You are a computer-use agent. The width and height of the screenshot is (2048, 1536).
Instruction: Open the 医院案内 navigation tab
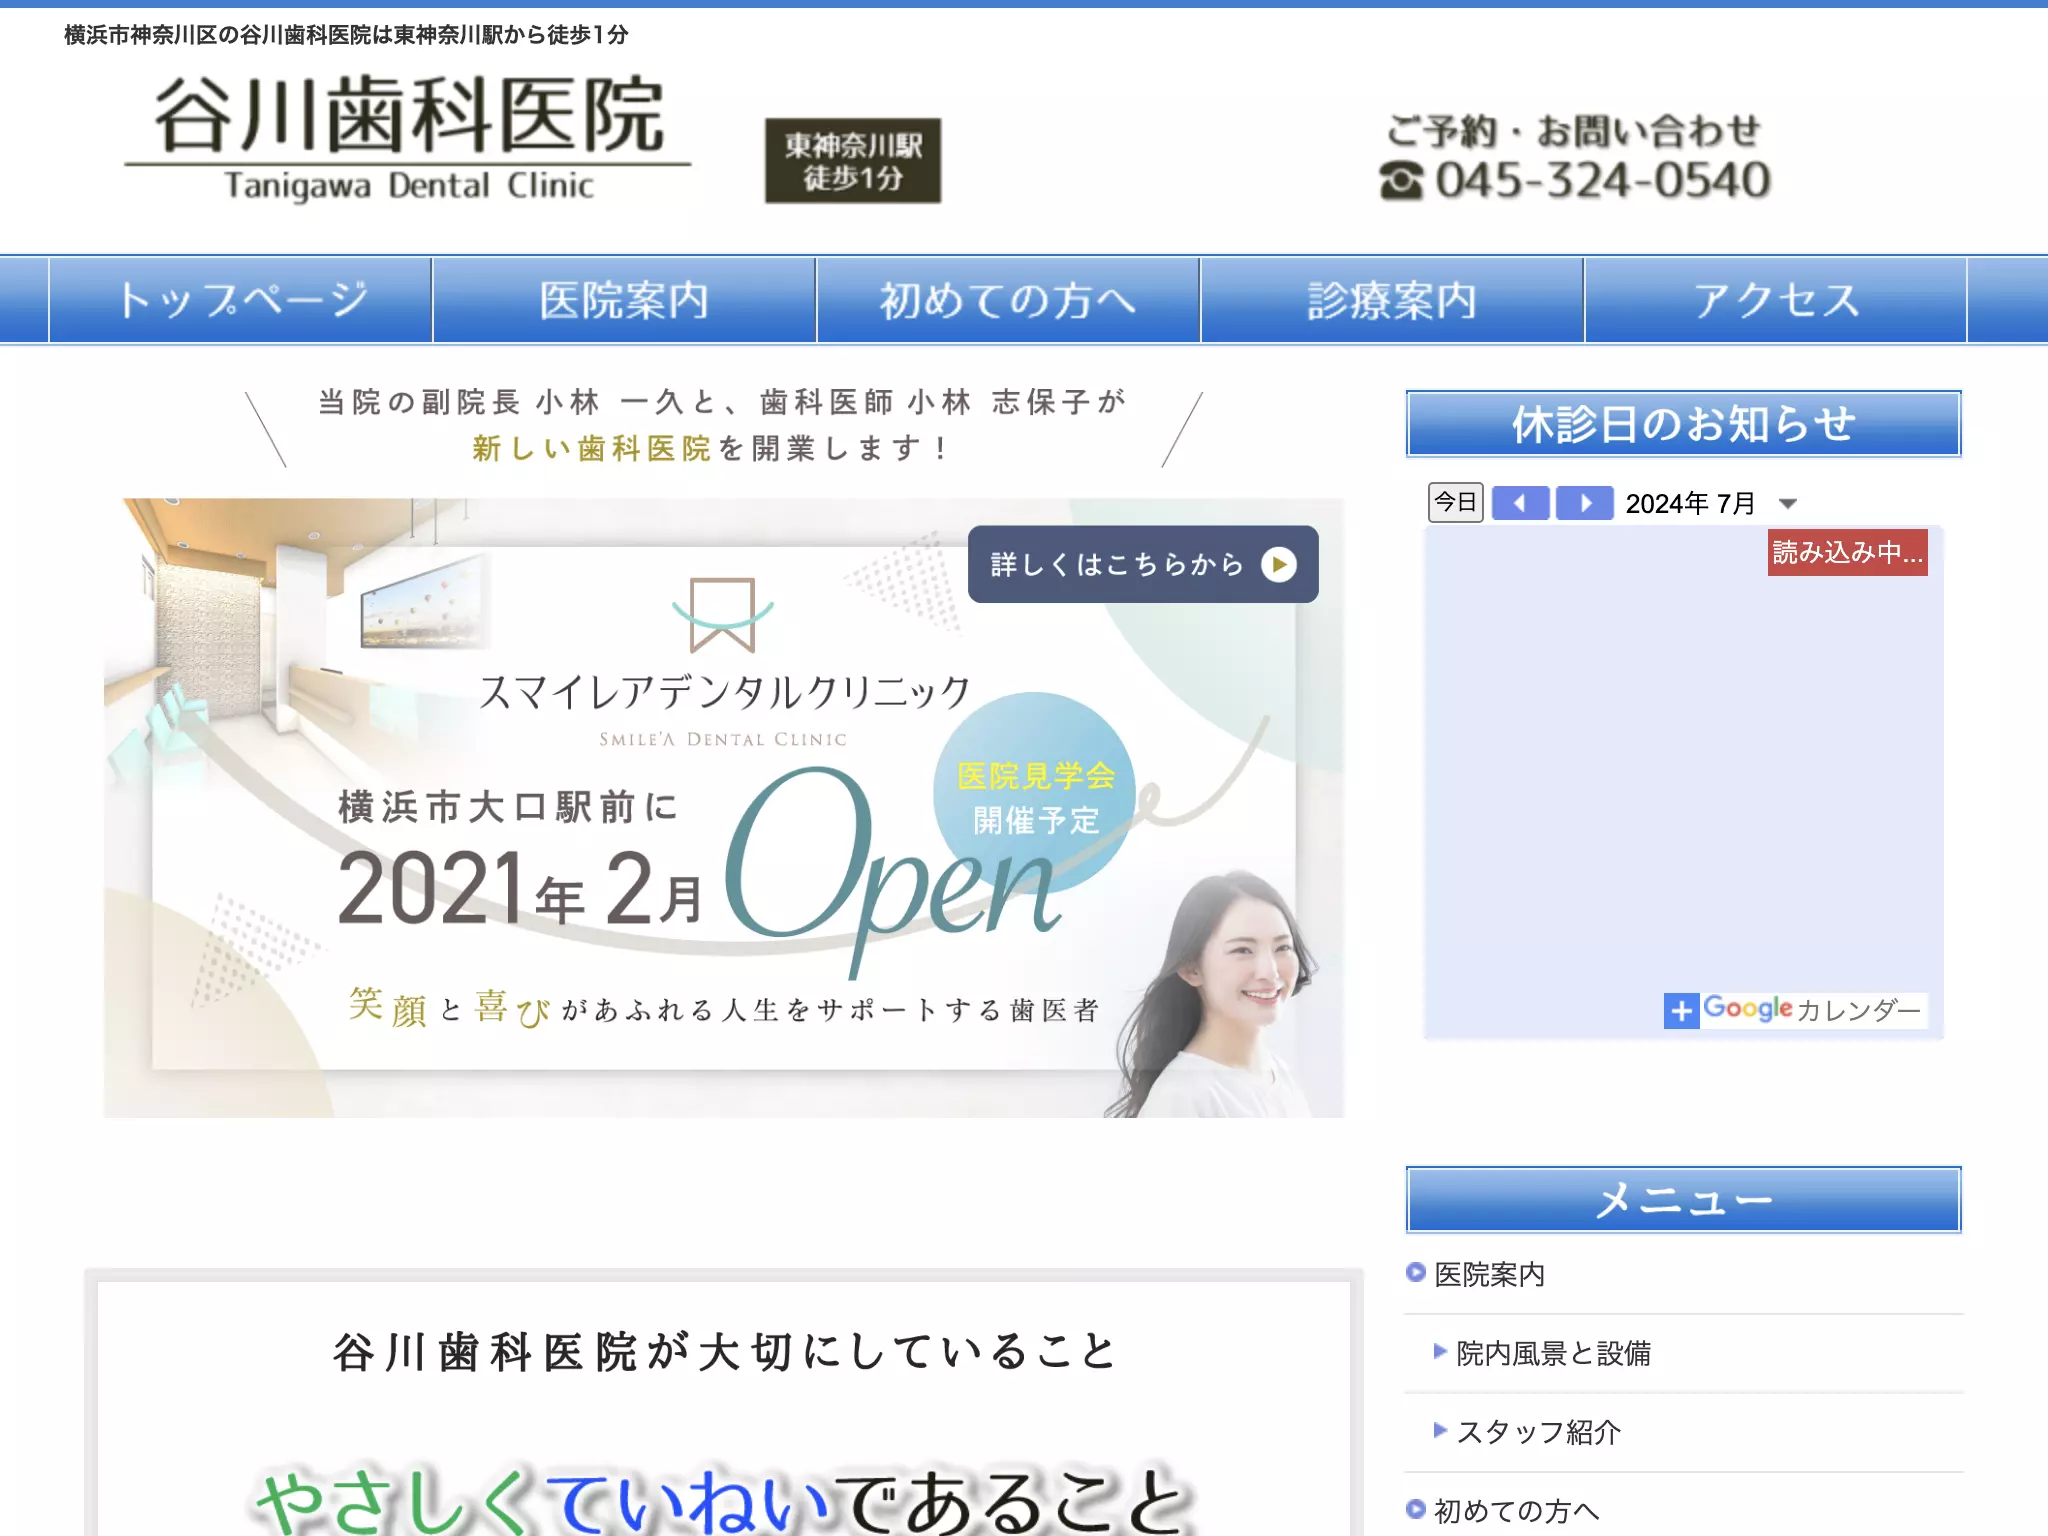(x=625, y=300)
